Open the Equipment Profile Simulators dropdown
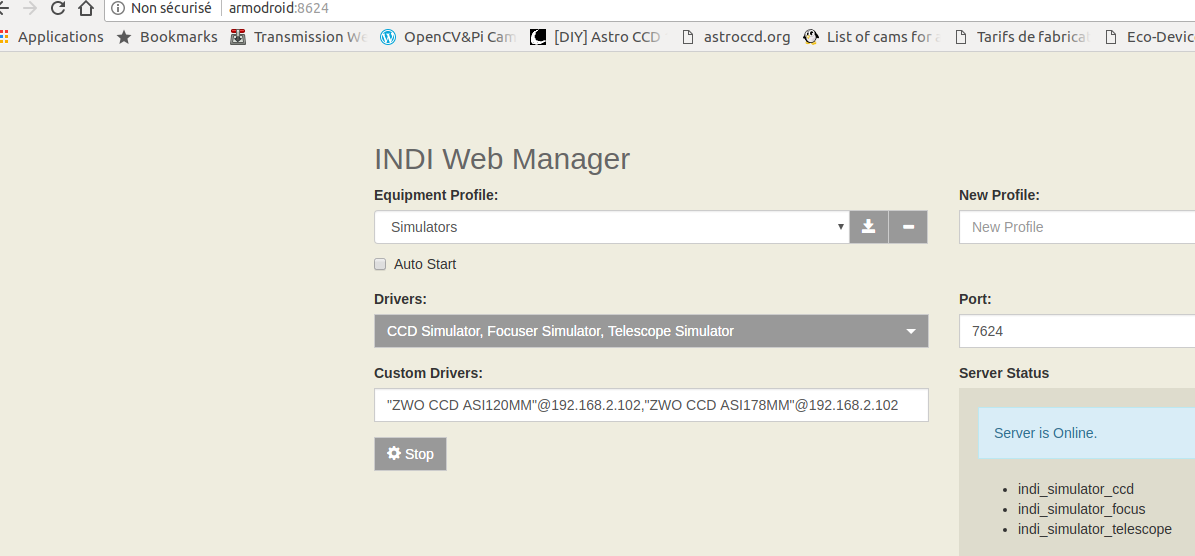The height and width of the screenshot is (556, 1195). (x=611, y=227)
